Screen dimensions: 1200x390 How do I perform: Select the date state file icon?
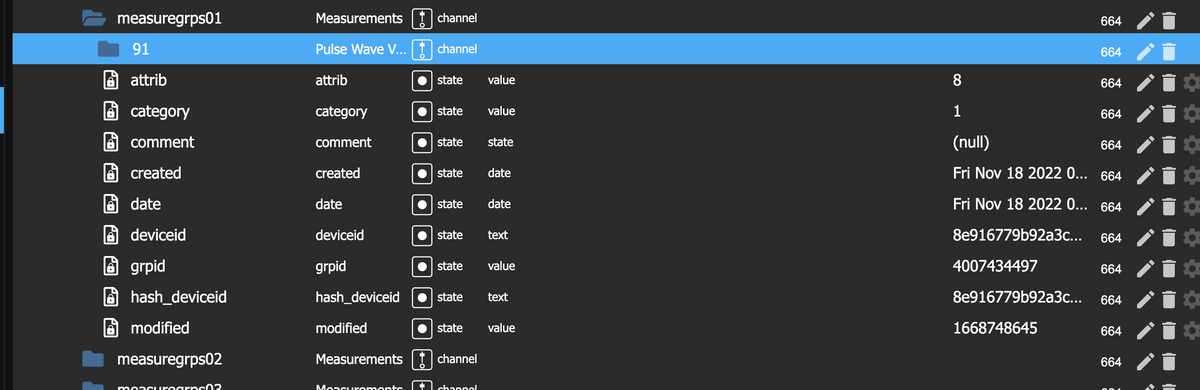pos(114,204)
